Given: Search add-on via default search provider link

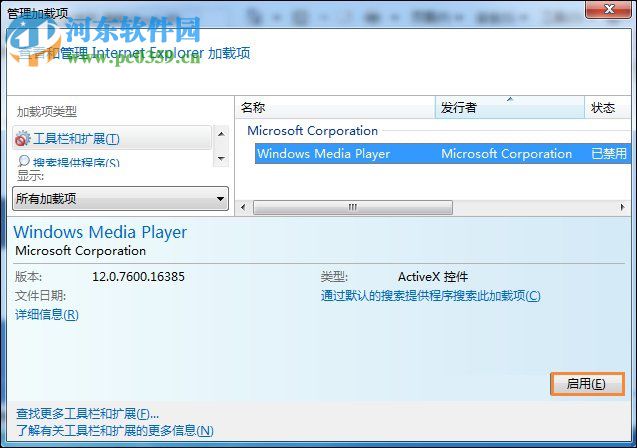Looking at the screenshot, I should click(431, 296).
